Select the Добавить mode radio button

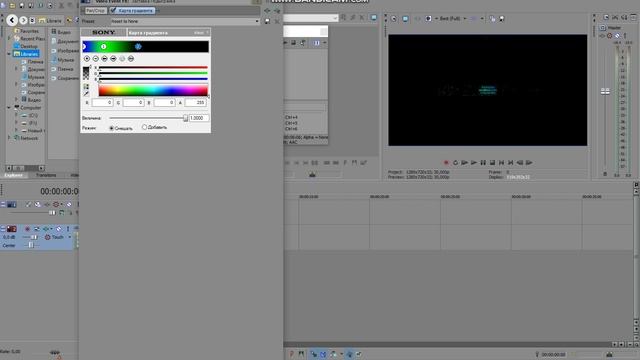[144, 127]
